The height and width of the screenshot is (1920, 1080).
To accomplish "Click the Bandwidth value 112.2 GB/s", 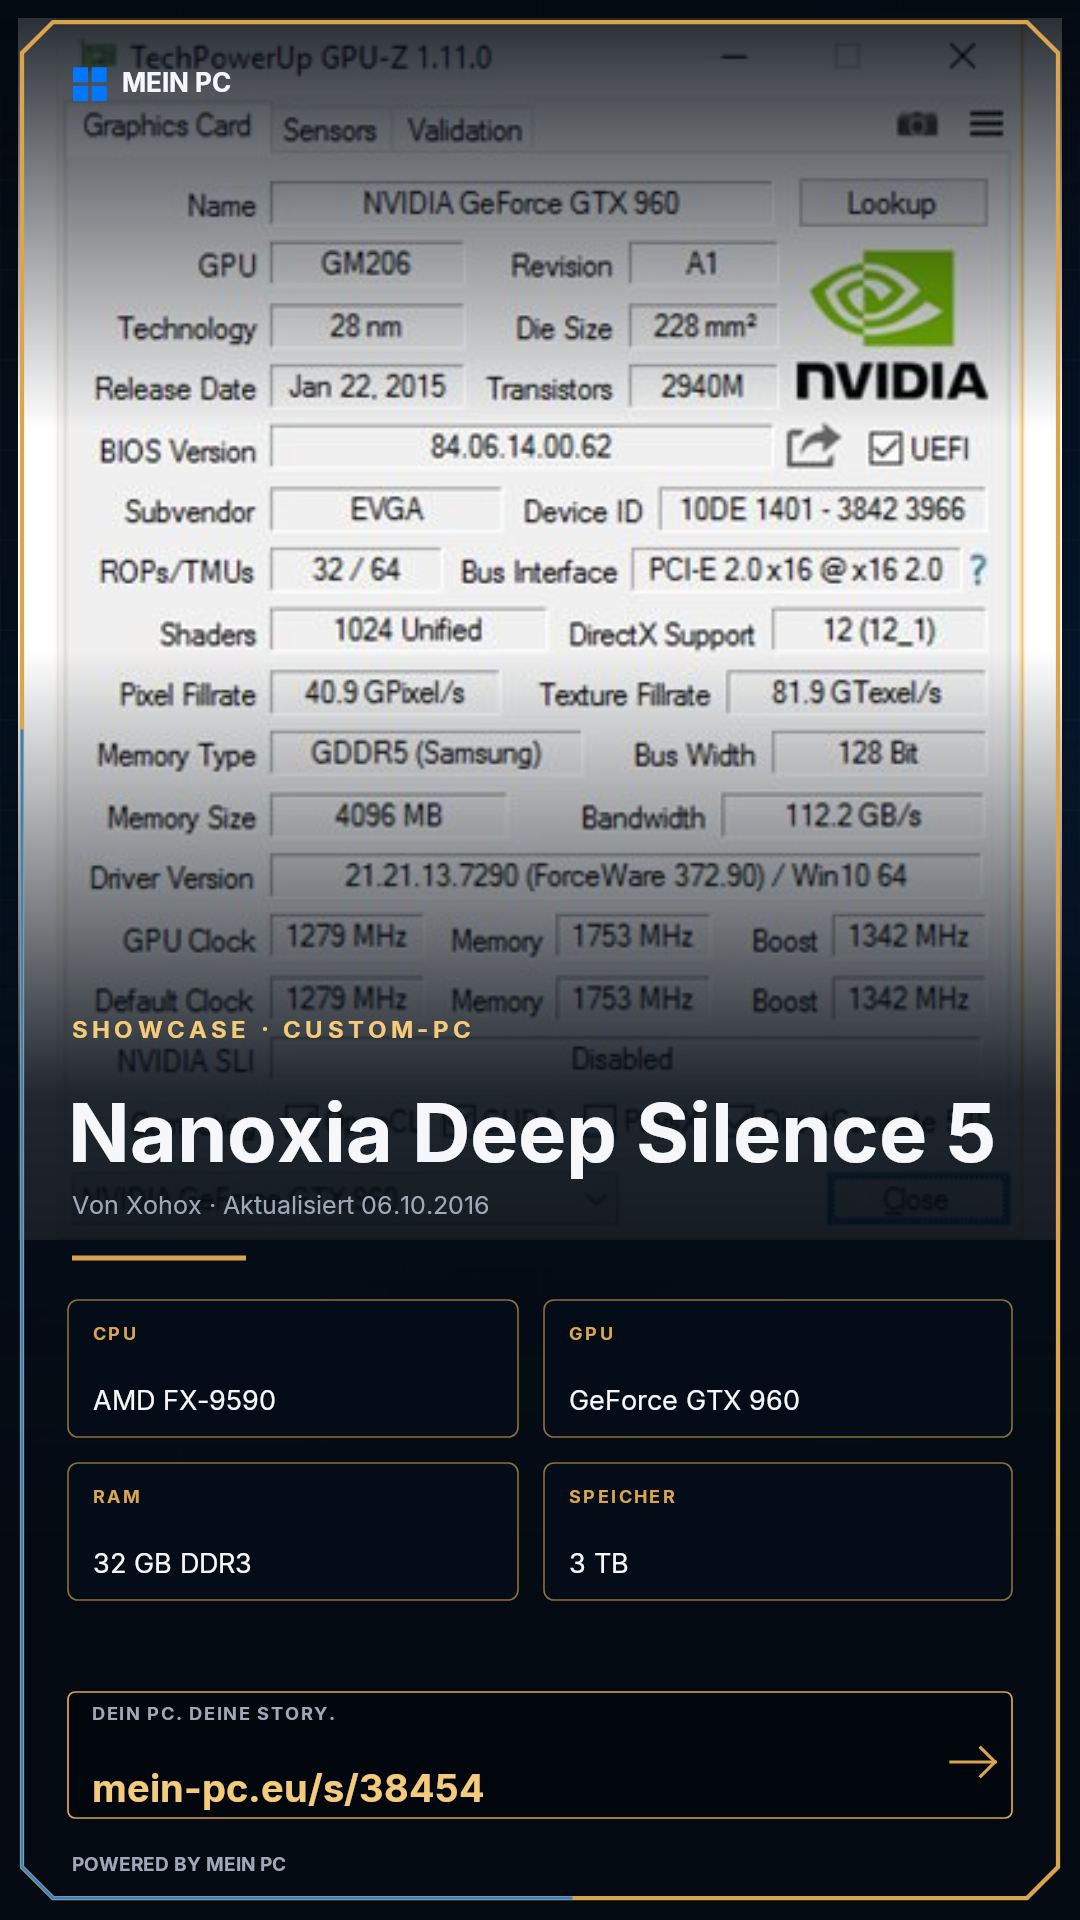I will coord(853,816).
